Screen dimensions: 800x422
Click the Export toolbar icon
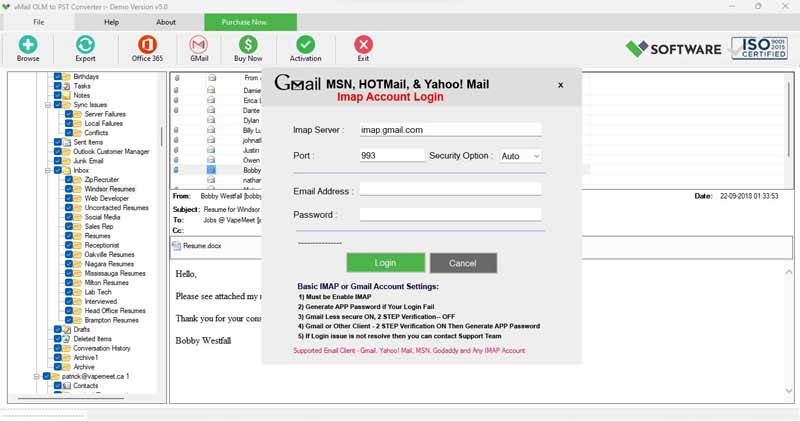[x=85, y=45]
